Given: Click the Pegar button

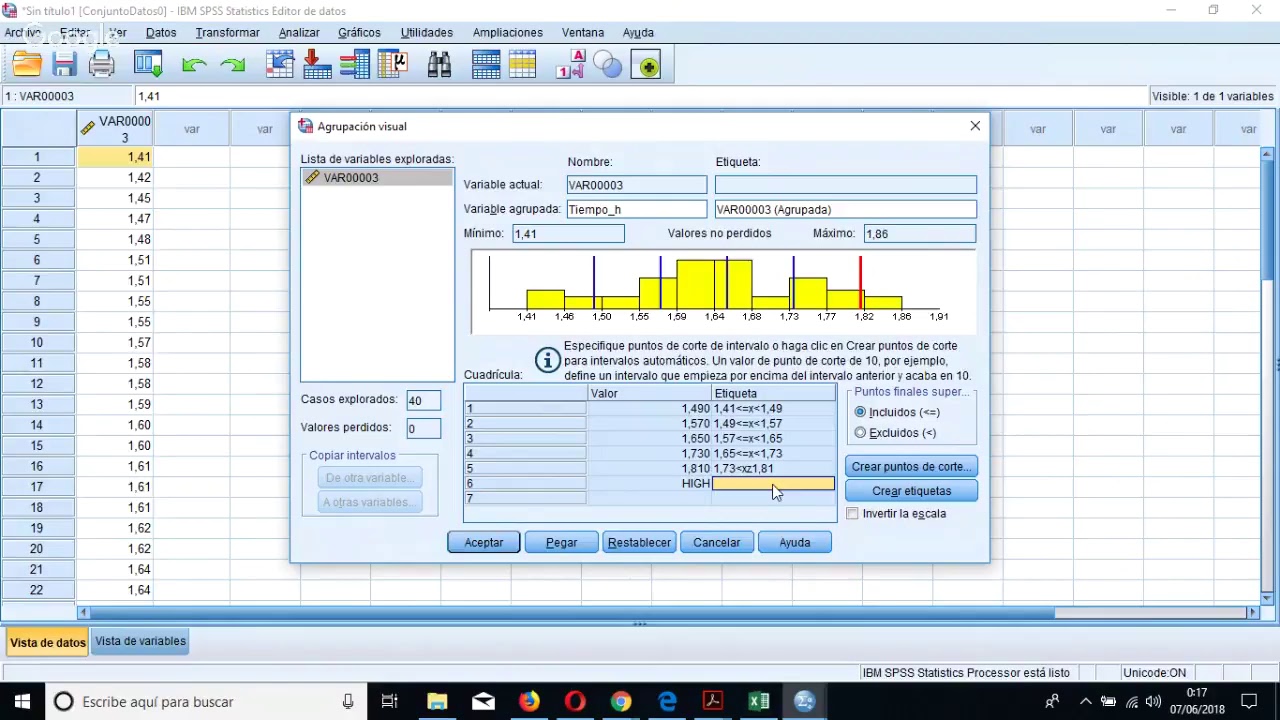Looking at the screenshot, I should pos(561,542).
